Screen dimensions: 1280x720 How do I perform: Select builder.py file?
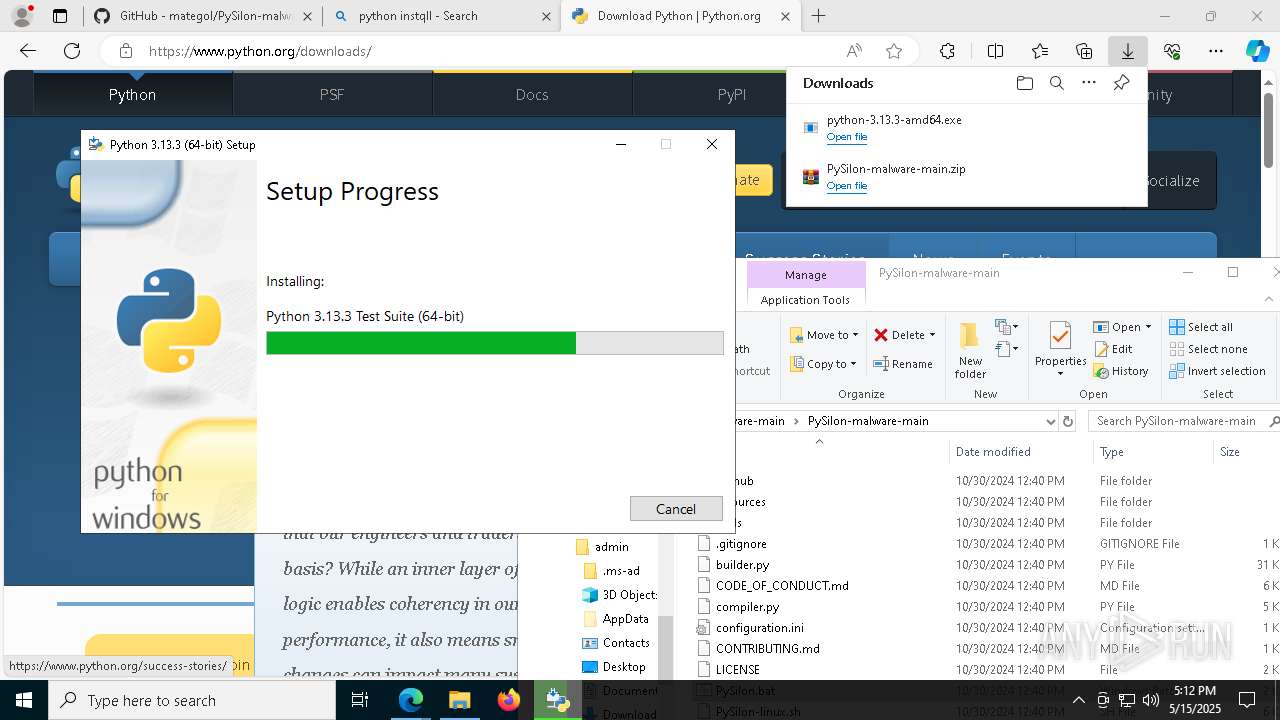point(742,565)
